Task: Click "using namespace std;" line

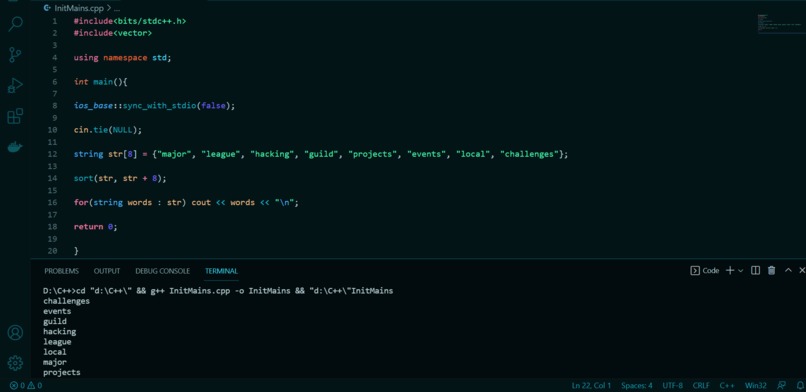Action: 122,58
